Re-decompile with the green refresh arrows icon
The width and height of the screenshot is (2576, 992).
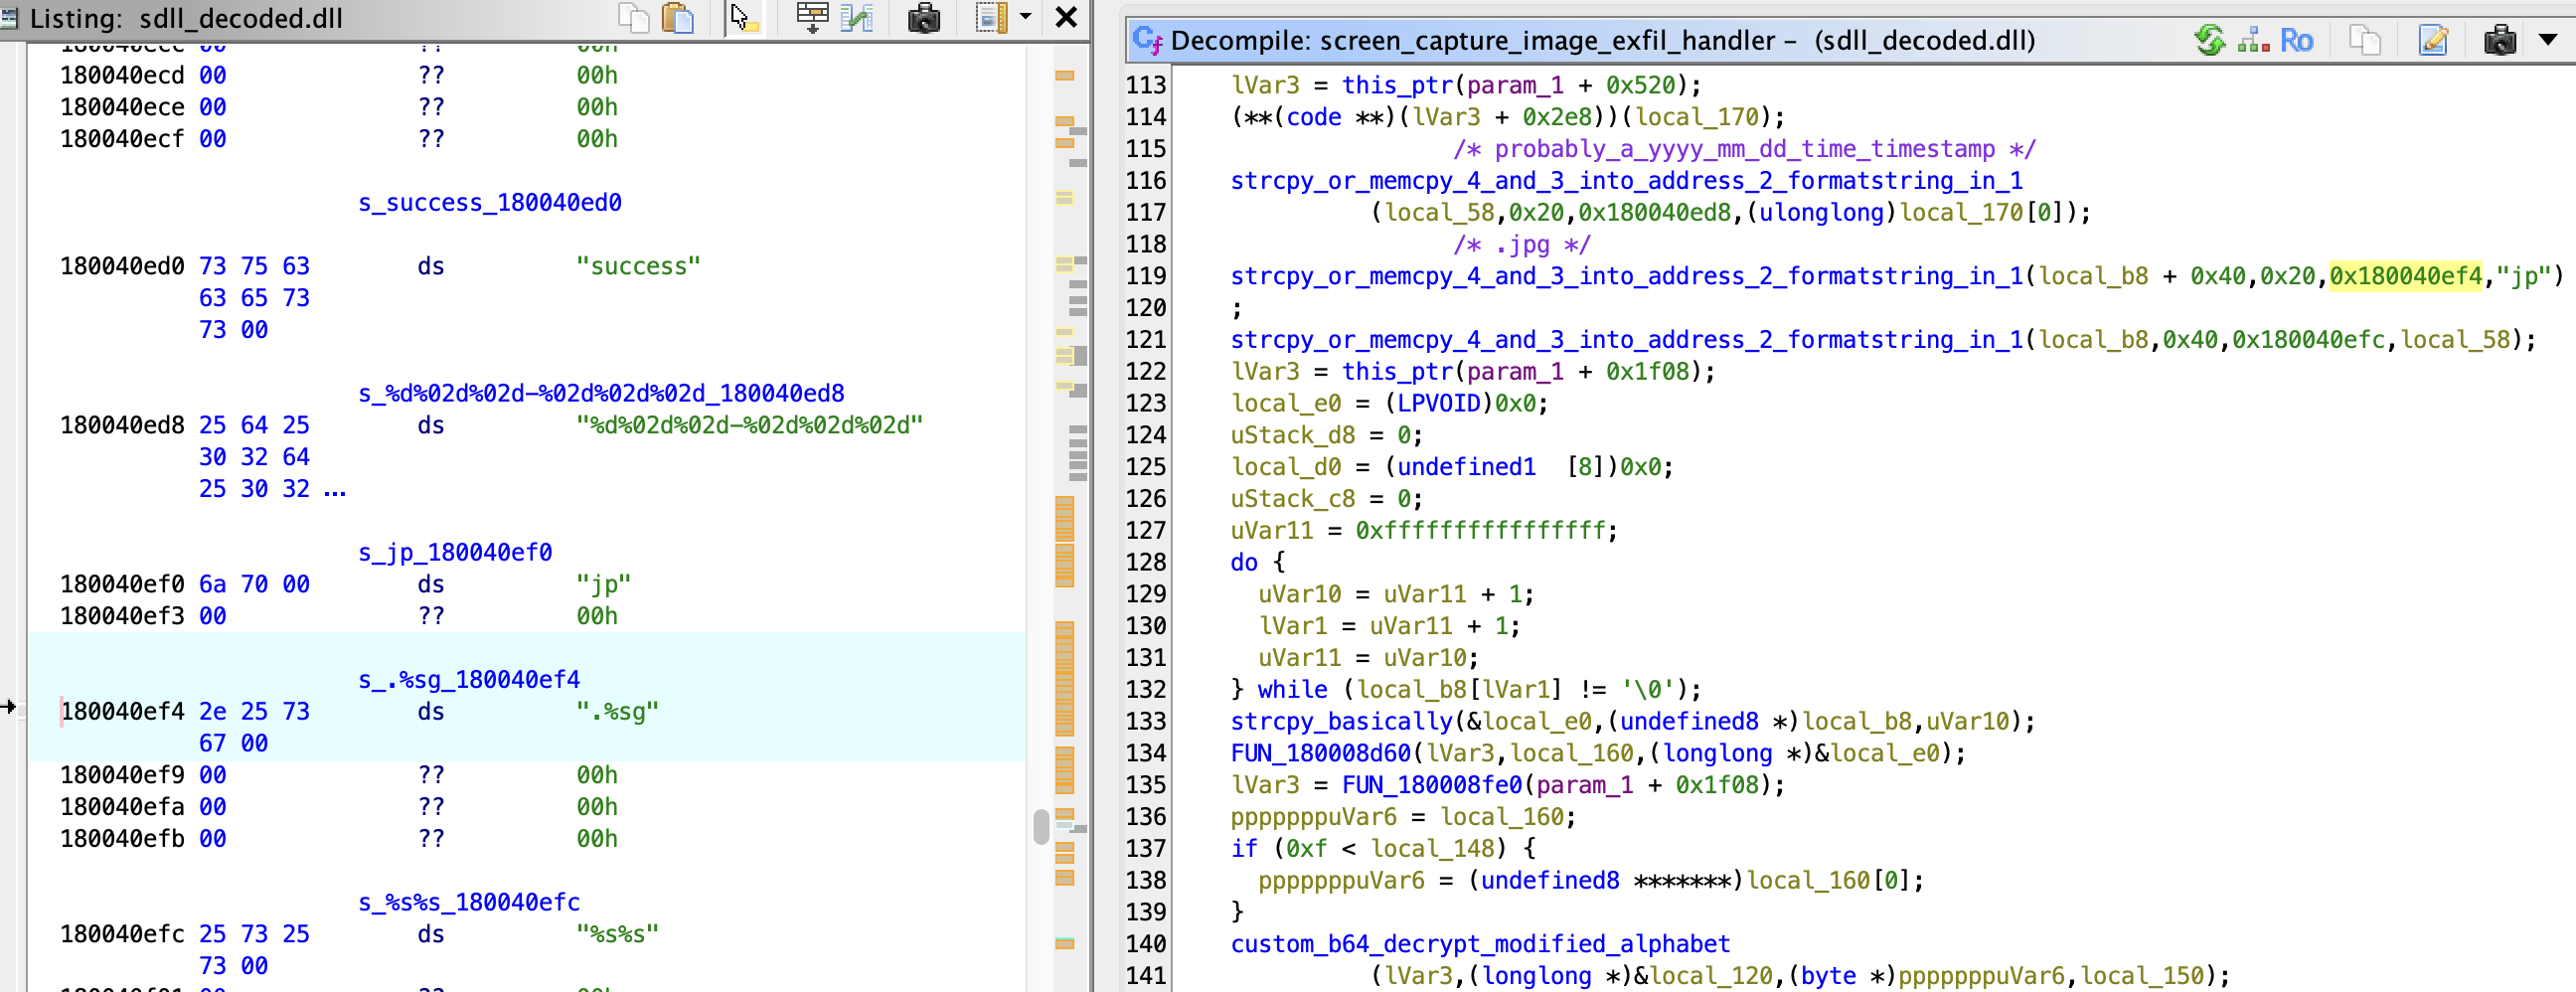pos(2209,40)
